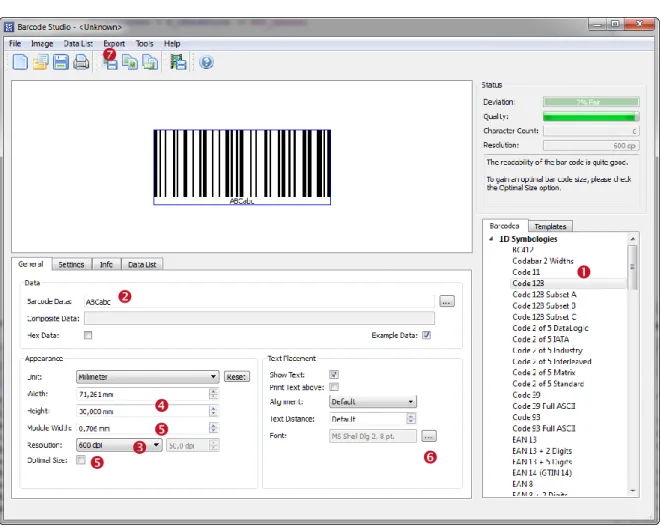
Task: Open the Alignment Default dropdown
Action: click(372, 401)
